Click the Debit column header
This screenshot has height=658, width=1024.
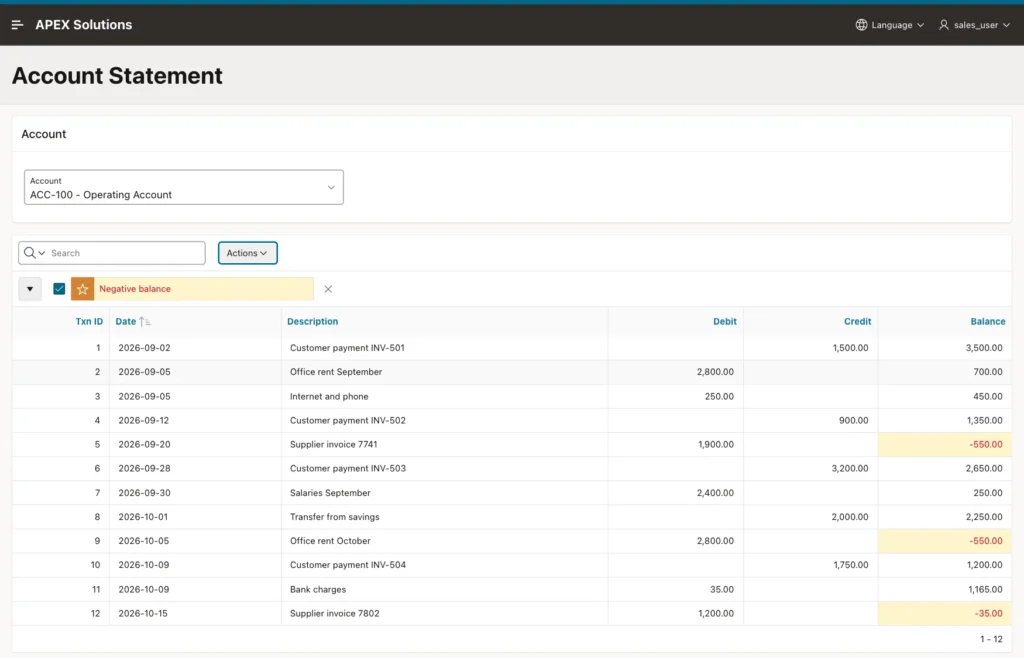coord(724,322)
